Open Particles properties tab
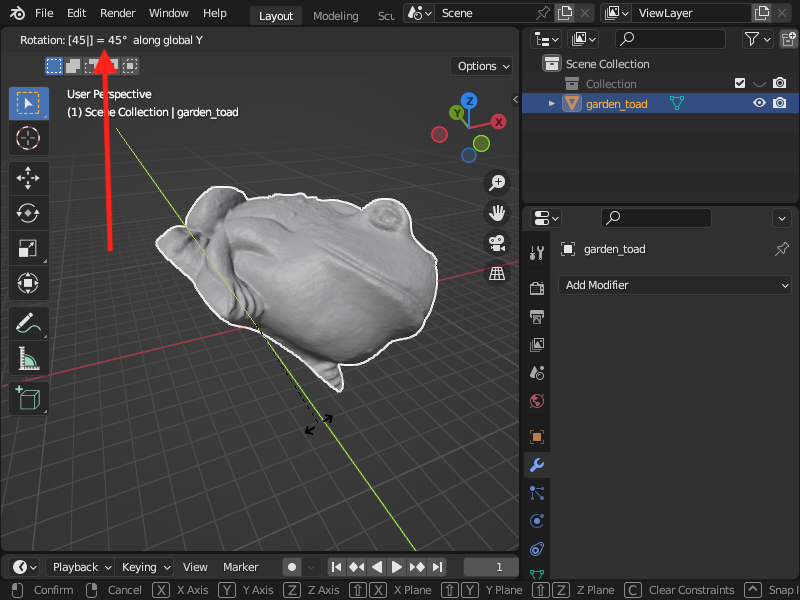Viewport: 800px width, 600px height. pos(537,493)
